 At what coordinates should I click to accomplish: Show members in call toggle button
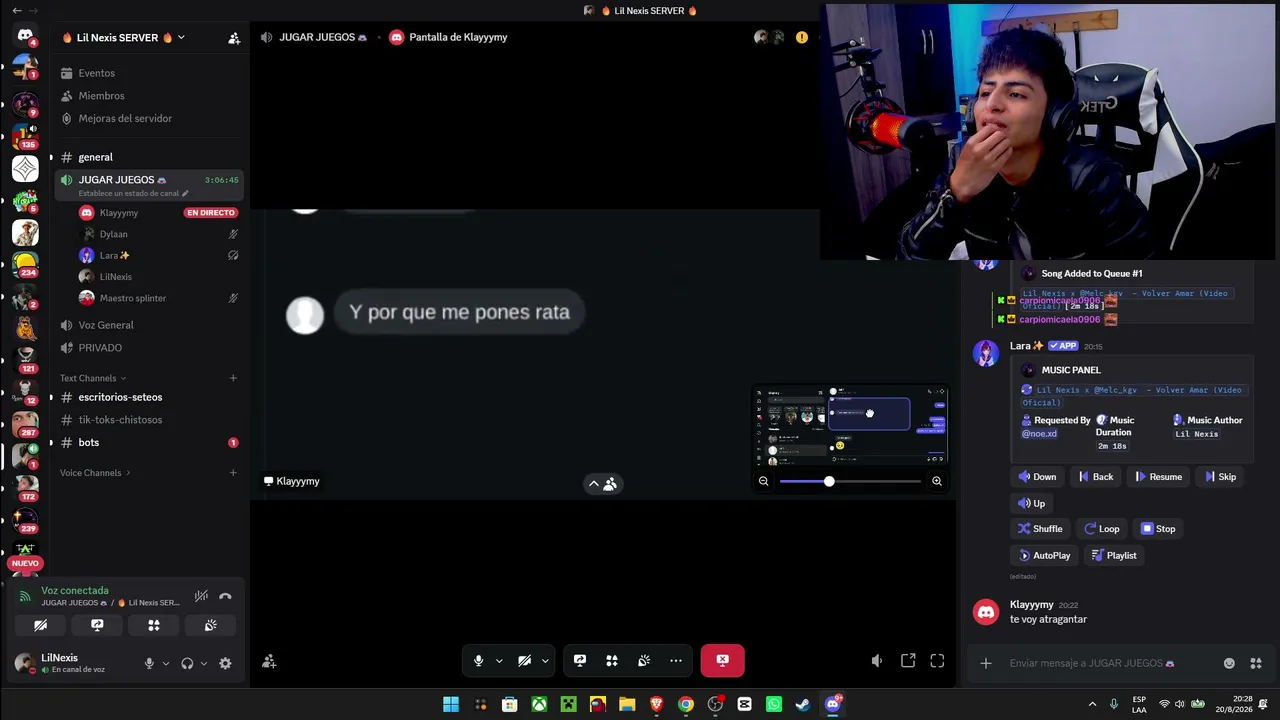click(602, 484)
